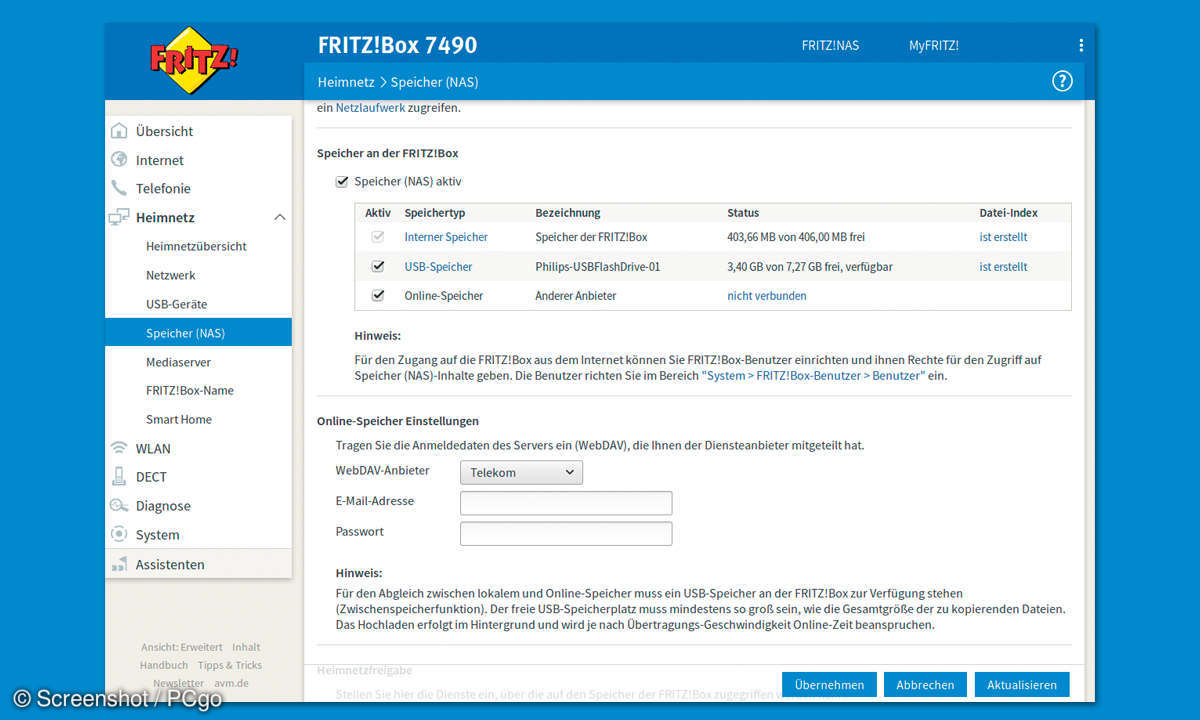Click the WLAN wifi icon
Screen dimensions: 1200x720
[x=119, y=448]
